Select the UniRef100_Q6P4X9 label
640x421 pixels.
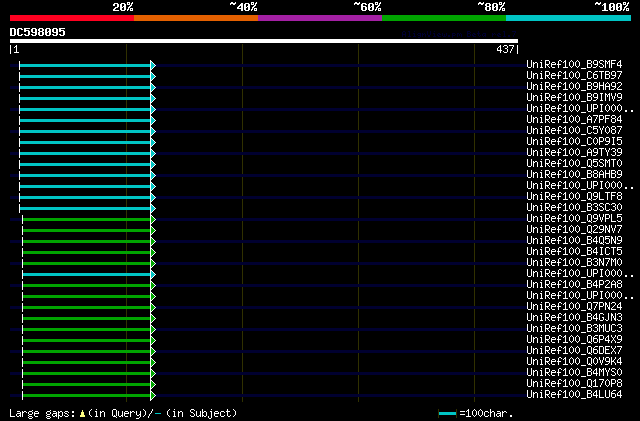pos(574,340)
